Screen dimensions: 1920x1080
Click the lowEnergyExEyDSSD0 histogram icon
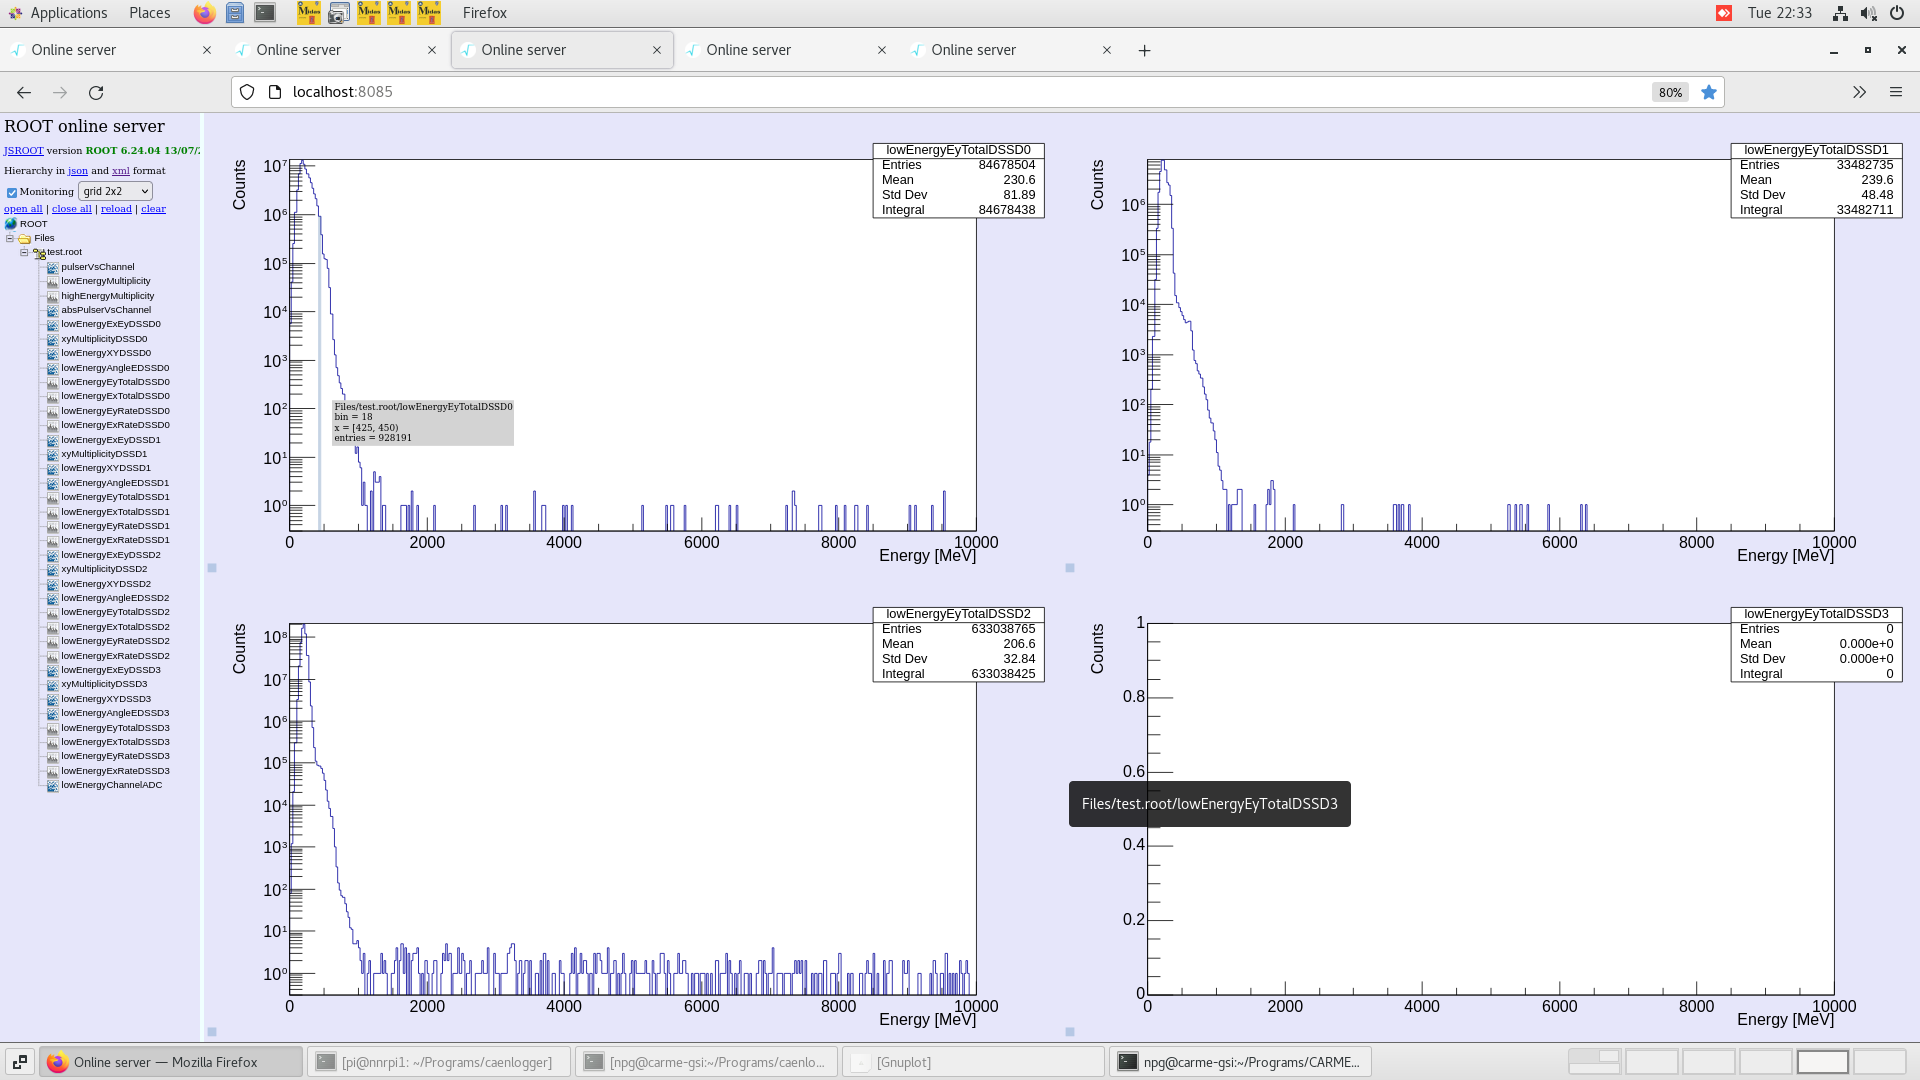(52, 324)
